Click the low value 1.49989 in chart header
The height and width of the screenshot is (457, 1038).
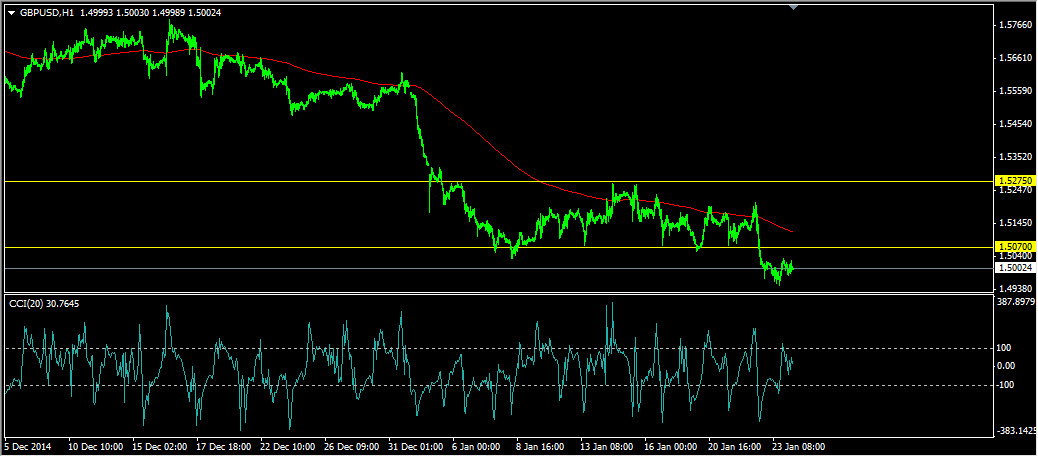tap(168, 13)
